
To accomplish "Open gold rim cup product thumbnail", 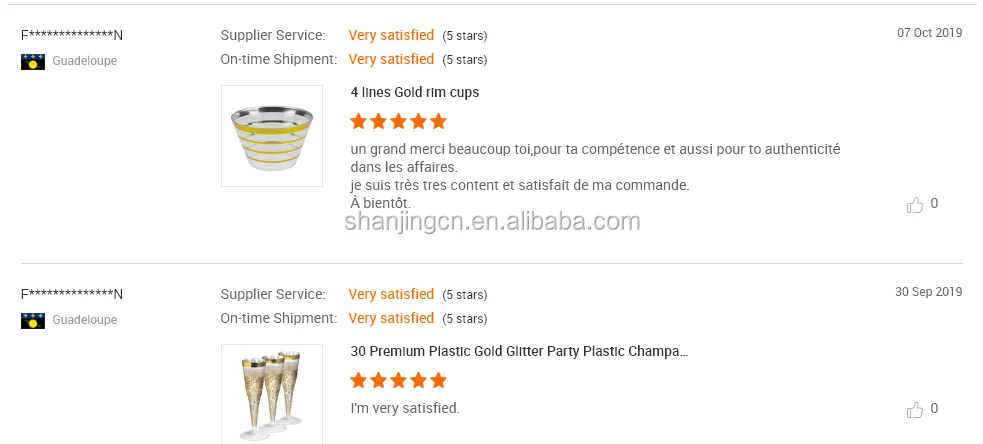I will click(272, 136).
